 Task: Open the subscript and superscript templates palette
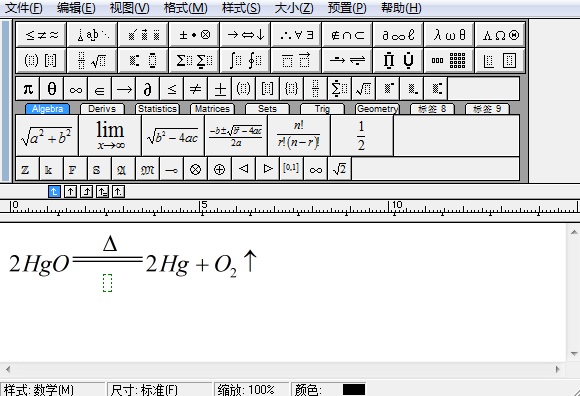click(144, 60)
